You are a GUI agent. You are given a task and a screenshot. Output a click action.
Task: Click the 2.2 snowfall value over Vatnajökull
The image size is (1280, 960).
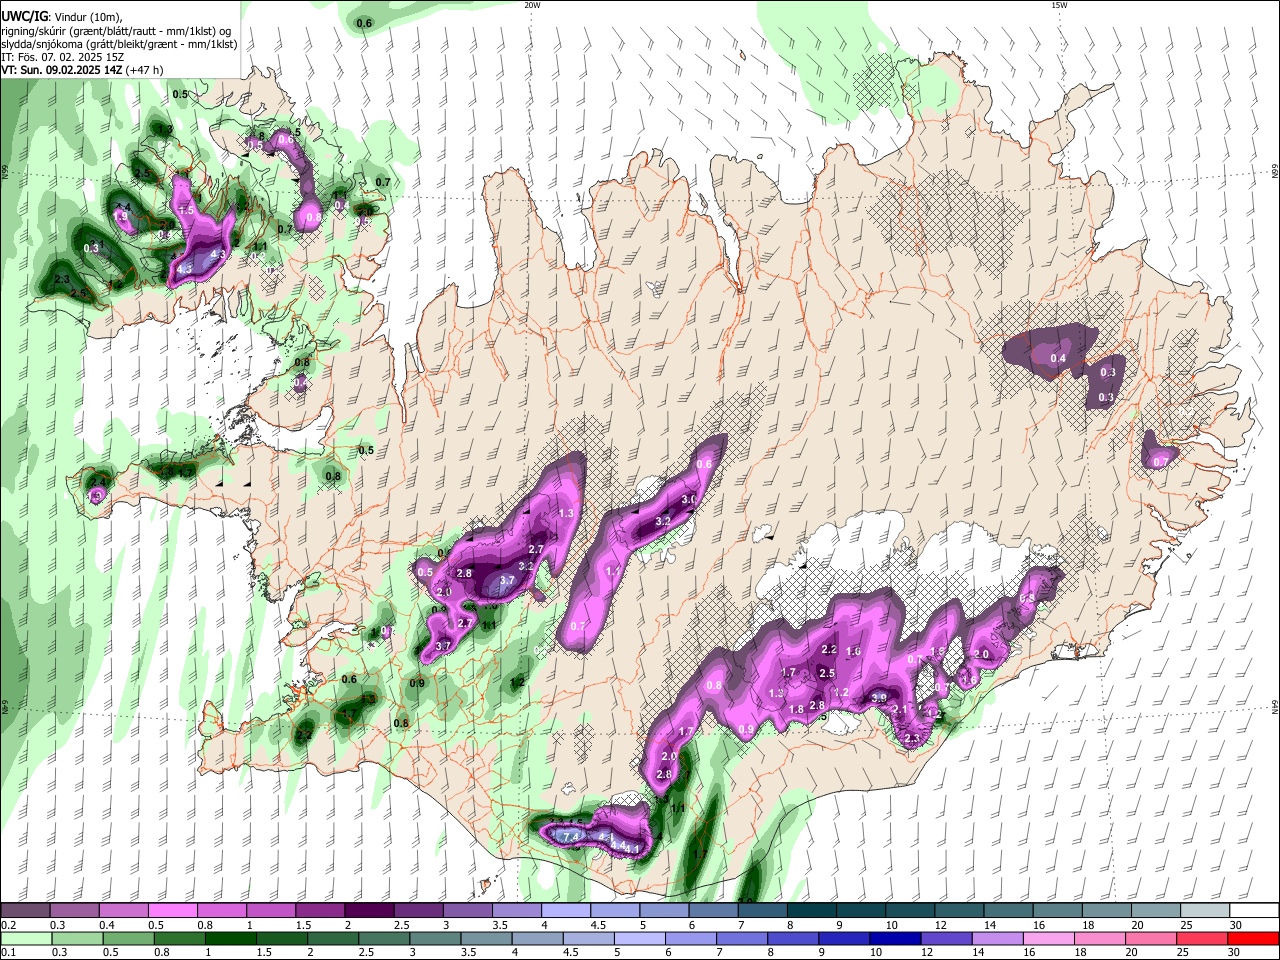coord(828,649)
